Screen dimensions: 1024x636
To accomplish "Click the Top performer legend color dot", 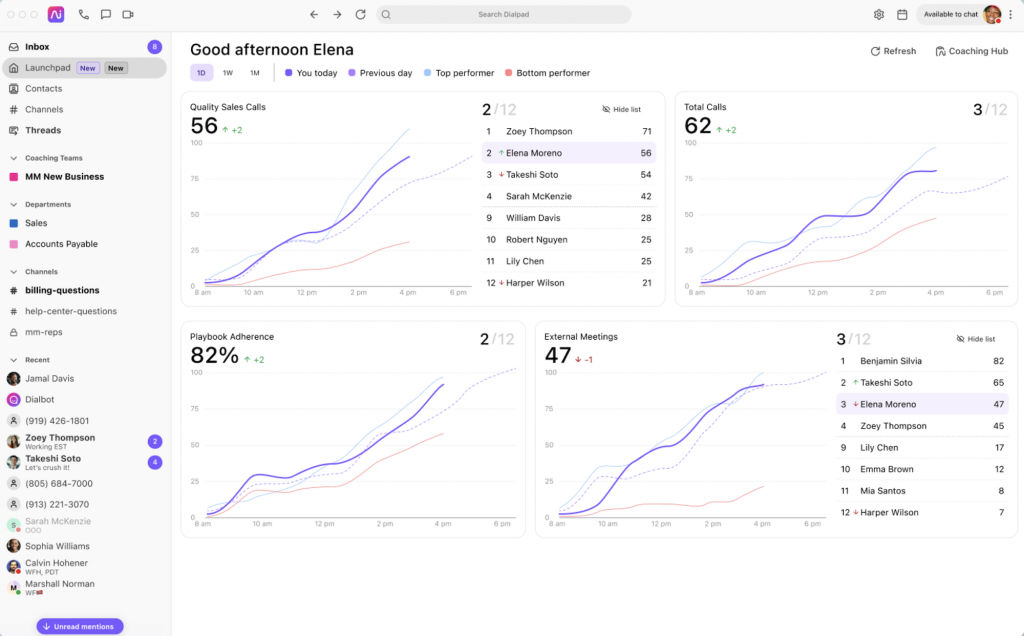I will tap(428, 73).
